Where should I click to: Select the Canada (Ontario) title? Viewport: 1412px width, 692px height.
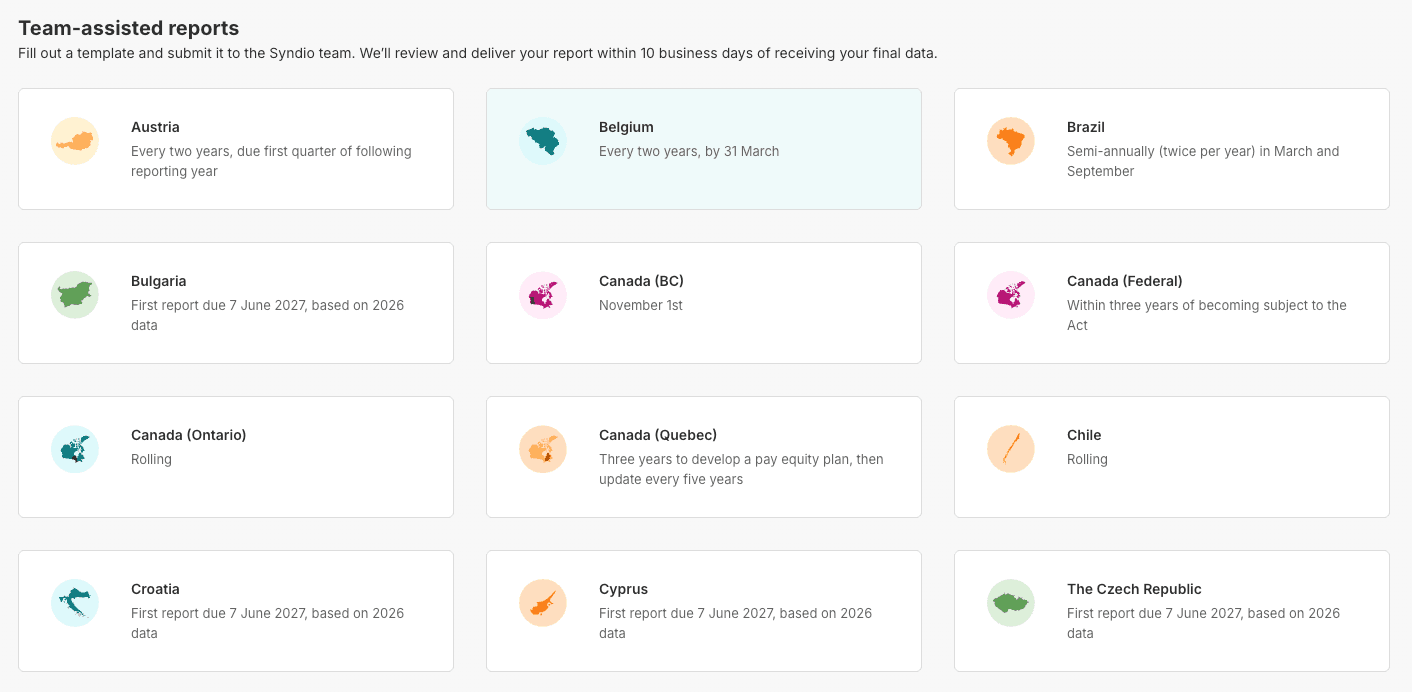(x=189, y=435)
